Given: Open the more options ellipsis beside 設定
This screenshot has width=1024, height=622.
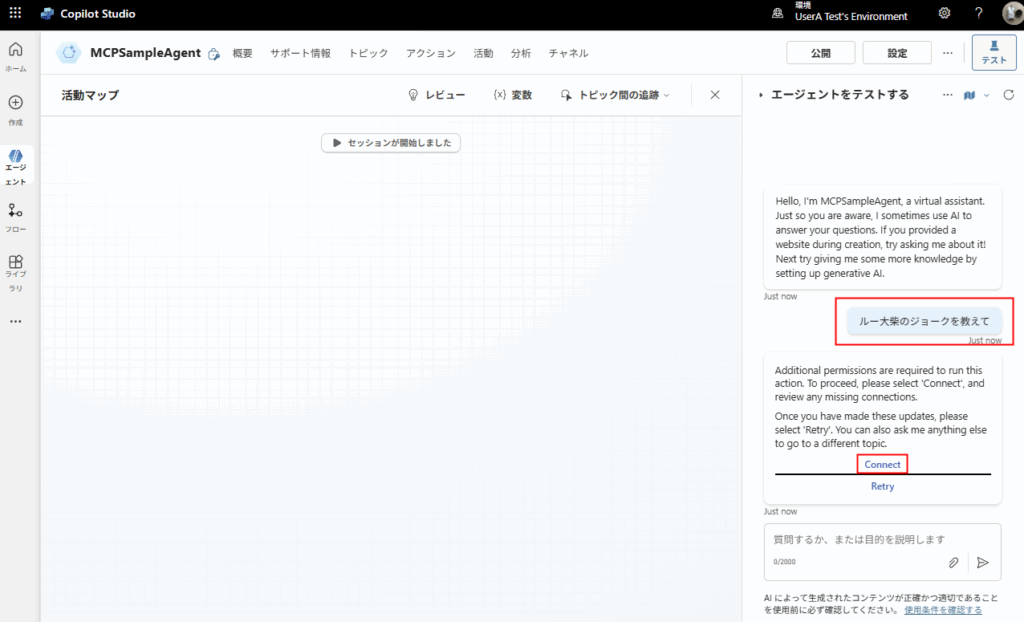Looking at the screenshot, I should 948,53.
